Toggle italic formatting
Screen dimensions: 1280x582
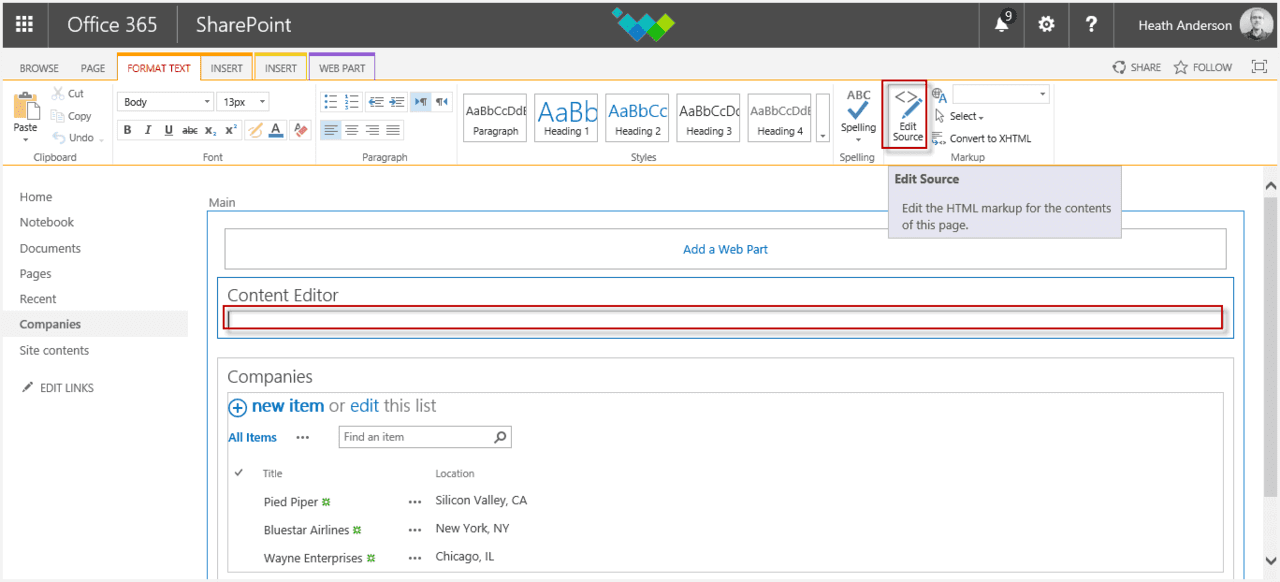pyautogui.click(x=148, y=130)
